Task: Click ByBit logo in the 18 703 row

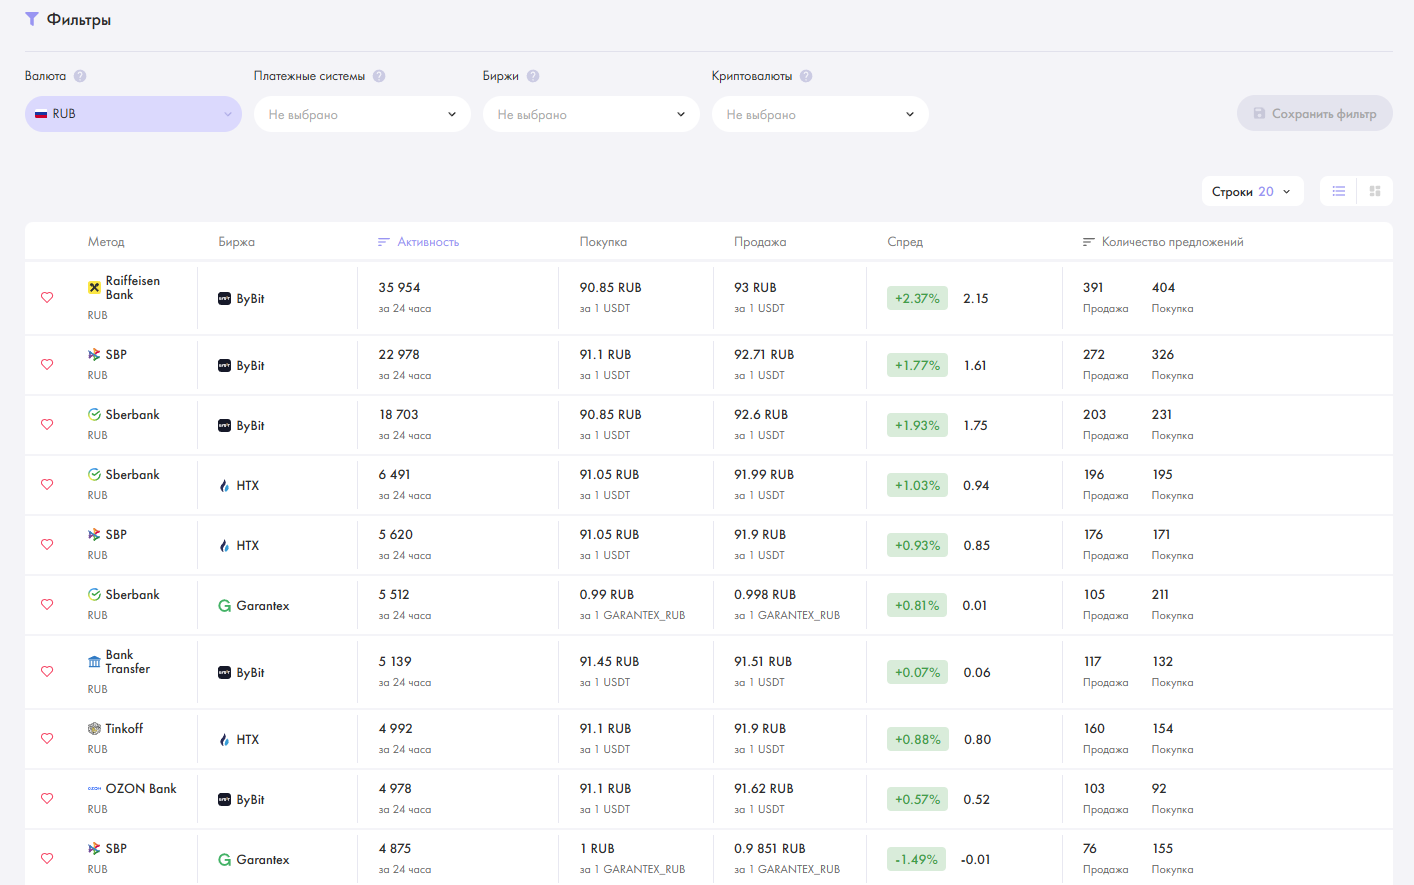Action: 225,426
